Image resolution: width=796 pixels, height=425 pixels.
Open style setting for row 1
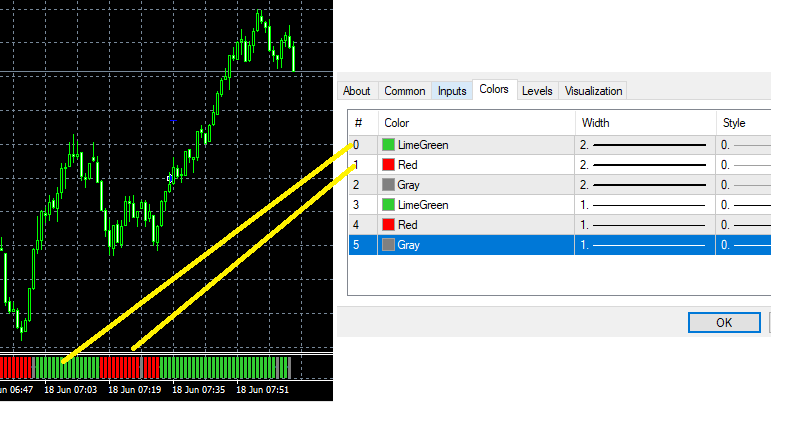744,165
